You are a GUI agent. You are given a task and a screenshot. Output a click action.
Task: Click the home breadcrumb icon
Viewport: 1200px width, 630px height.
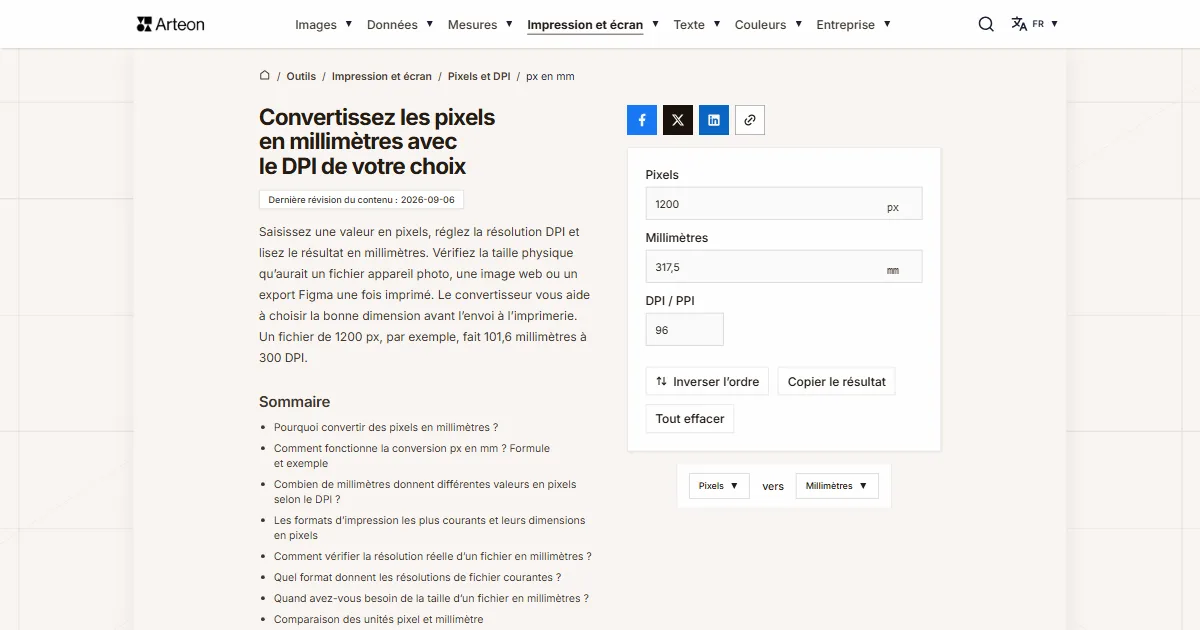[265, 75]
